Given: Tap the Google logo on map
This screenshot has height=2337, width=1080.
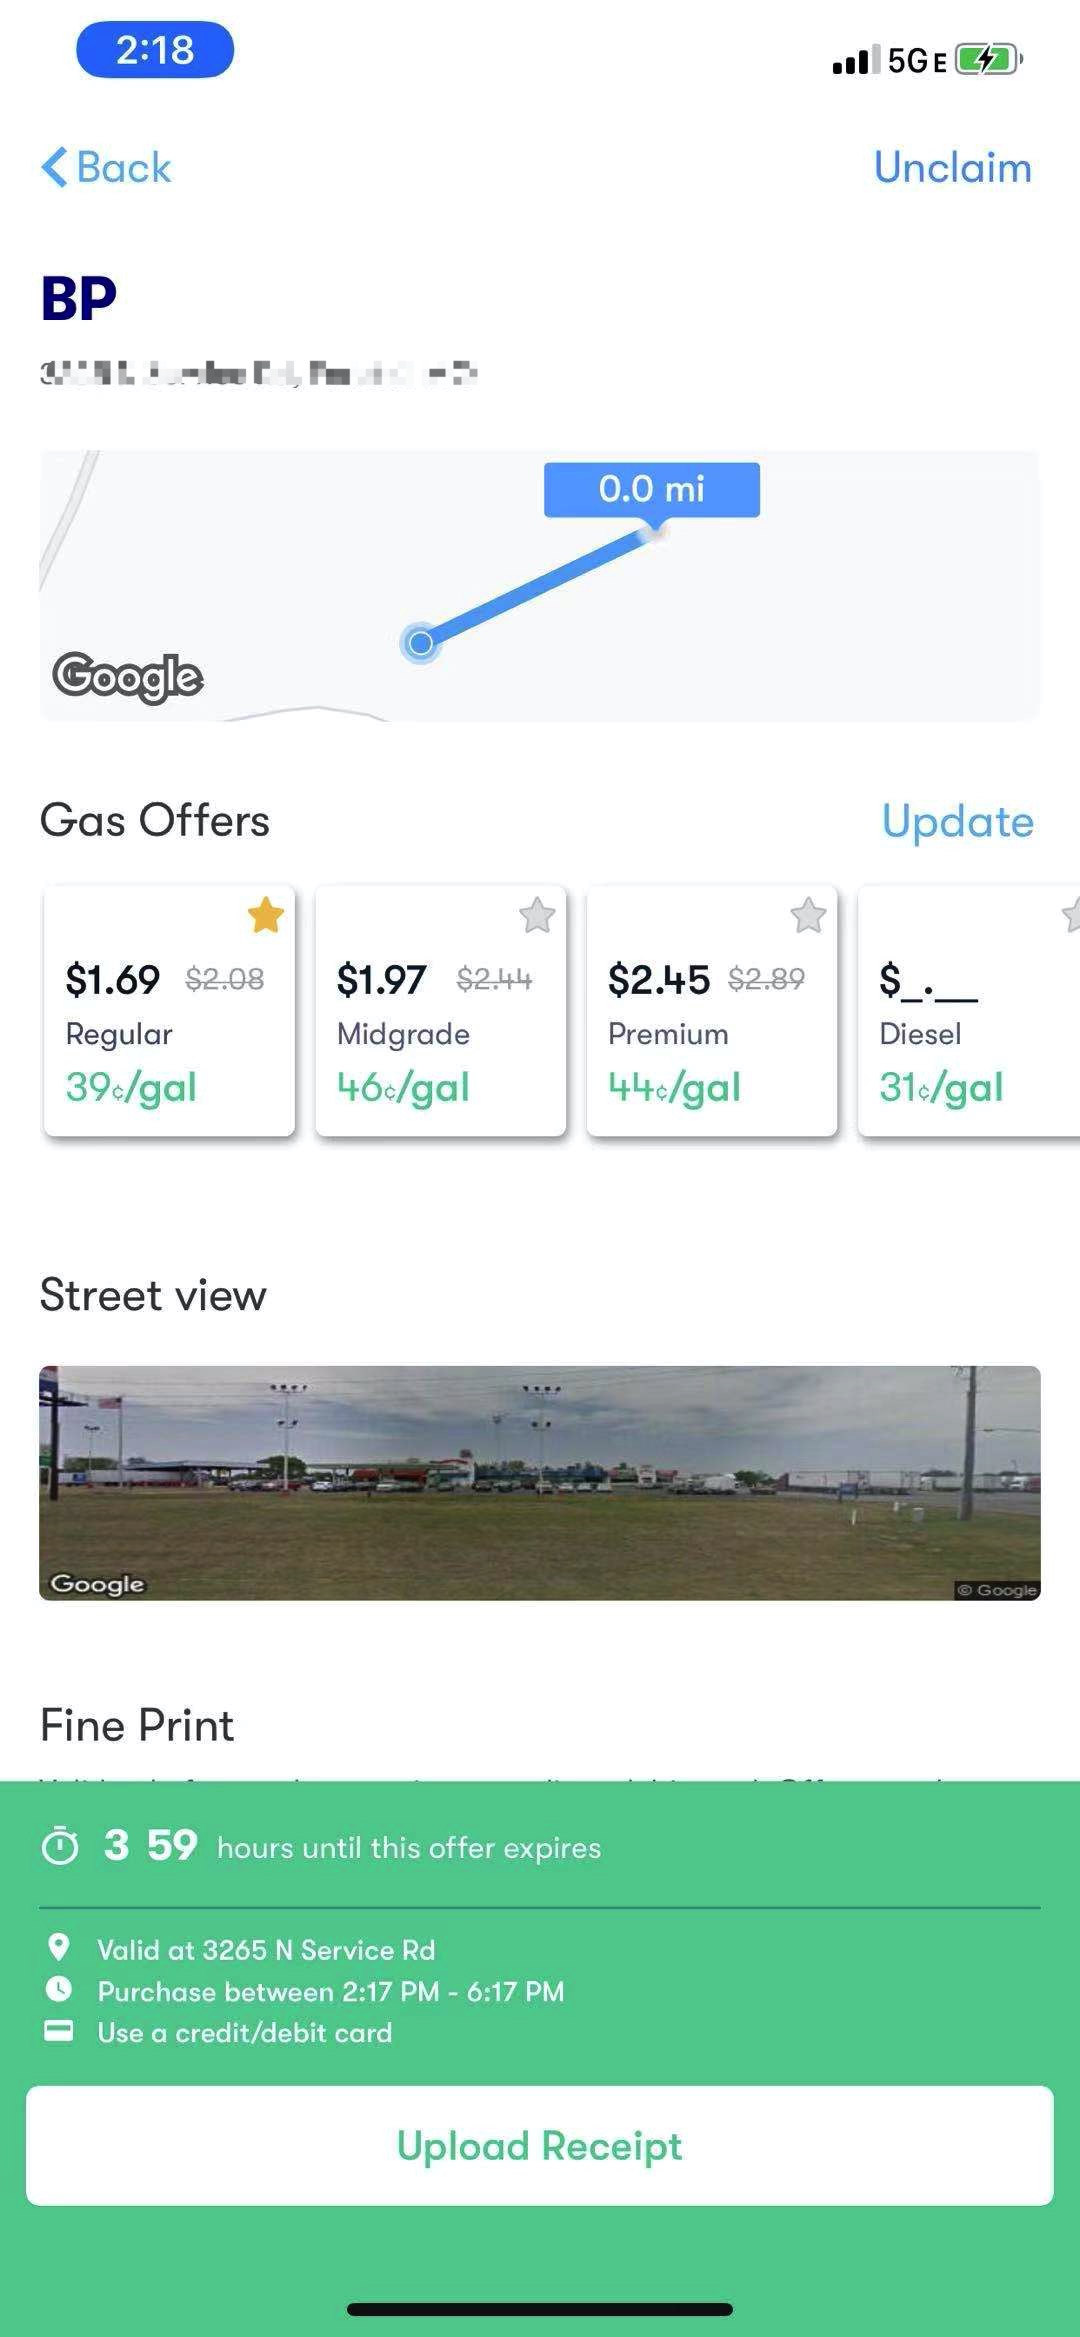Looking at the screenshot, I should click(128, 677).
